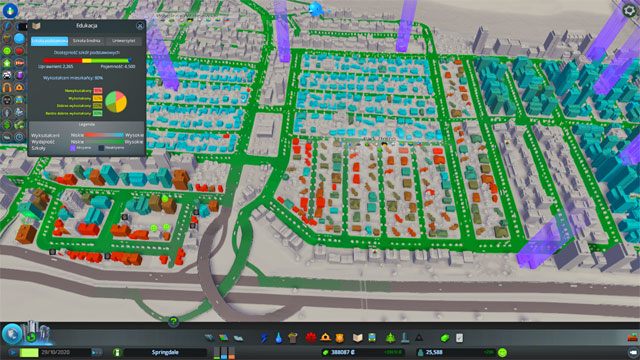This screenshot has height=360, width=640.
Task: Open city info button beside Springdale
Action: point(117,352)
